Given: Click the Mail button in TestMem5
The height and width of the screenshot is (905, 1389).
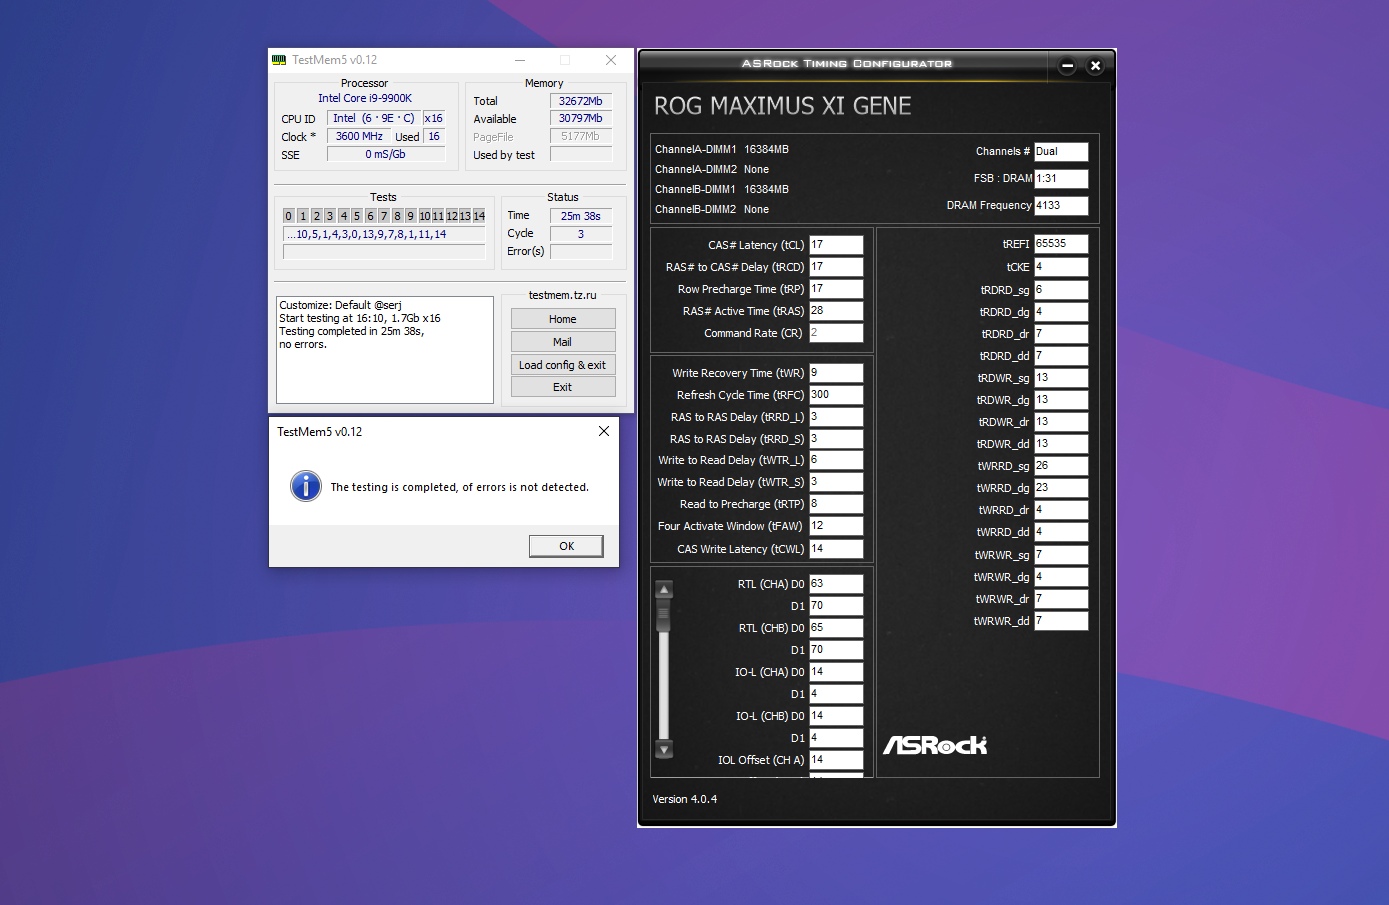Looking at the screenshot, I should (563, 342).
